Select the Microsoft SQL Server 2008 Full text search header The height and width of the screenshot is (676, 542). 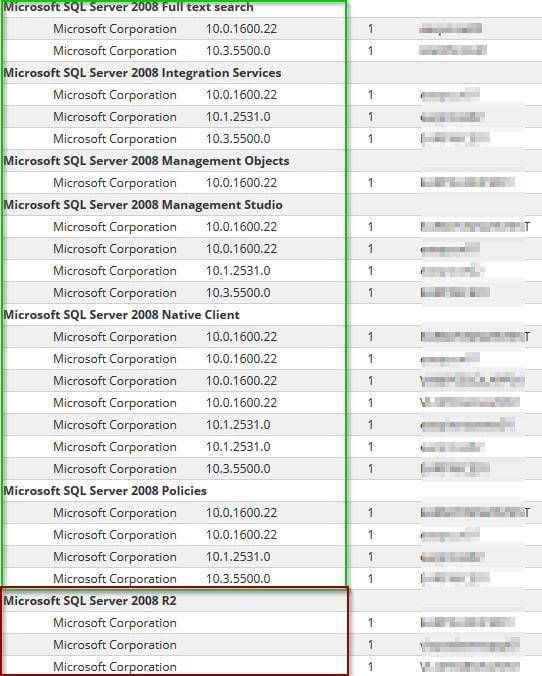click(x=128, y=7)
